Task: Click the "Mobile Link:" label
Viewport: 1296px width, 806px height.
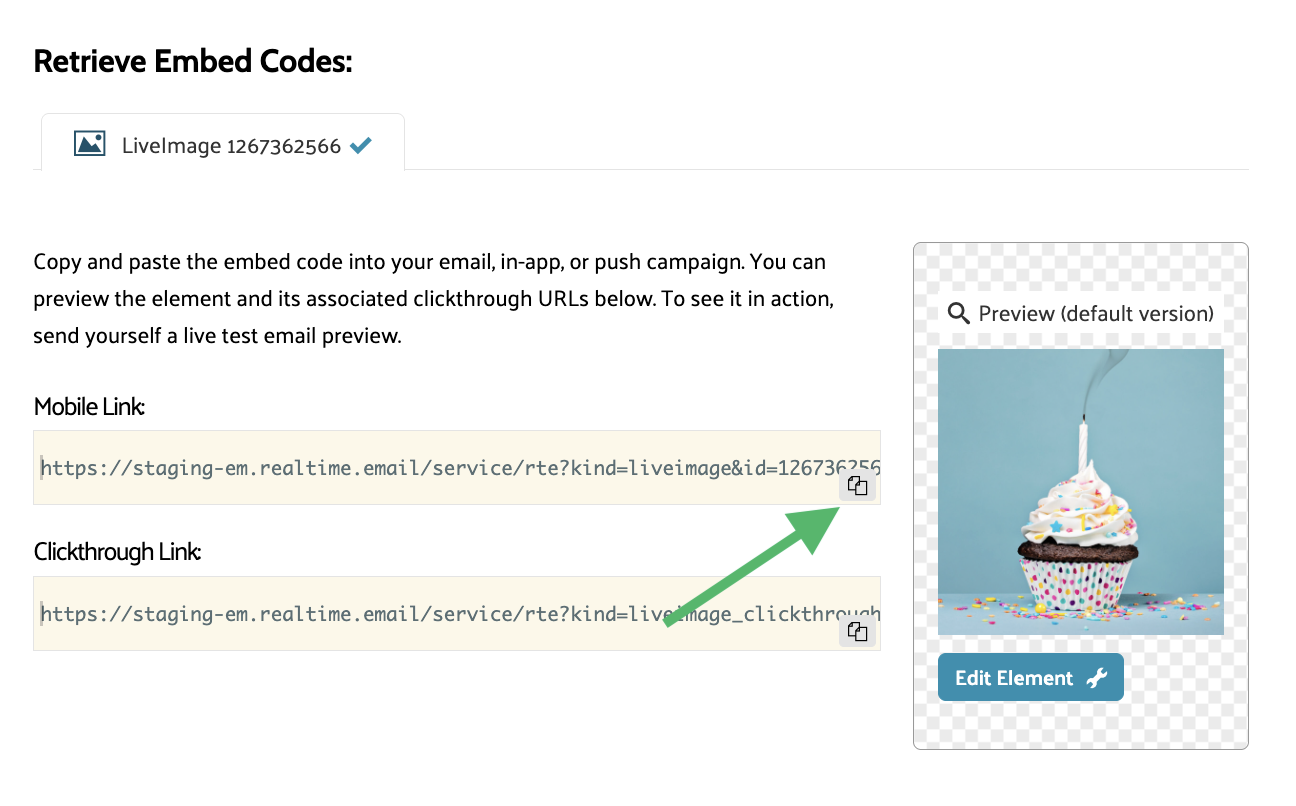Action: 89,407
